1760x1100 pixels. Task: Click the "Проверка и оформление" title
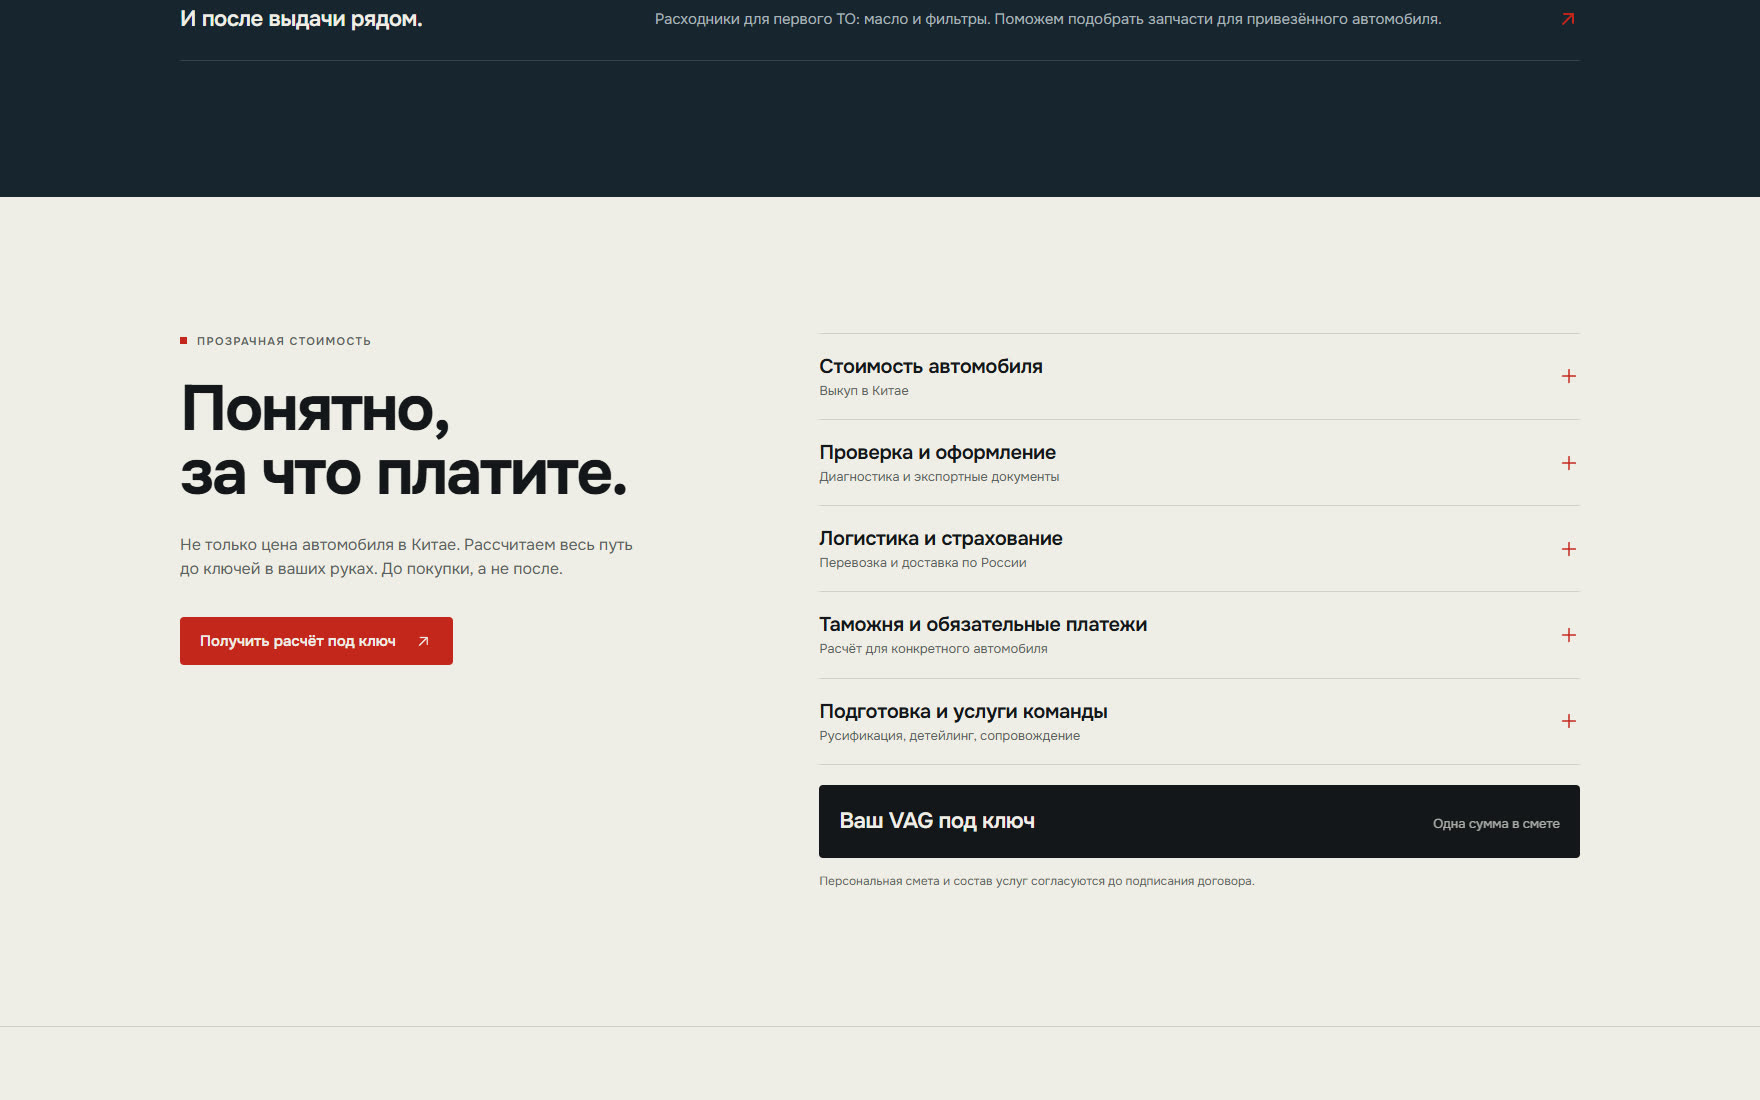coord(937,452)
